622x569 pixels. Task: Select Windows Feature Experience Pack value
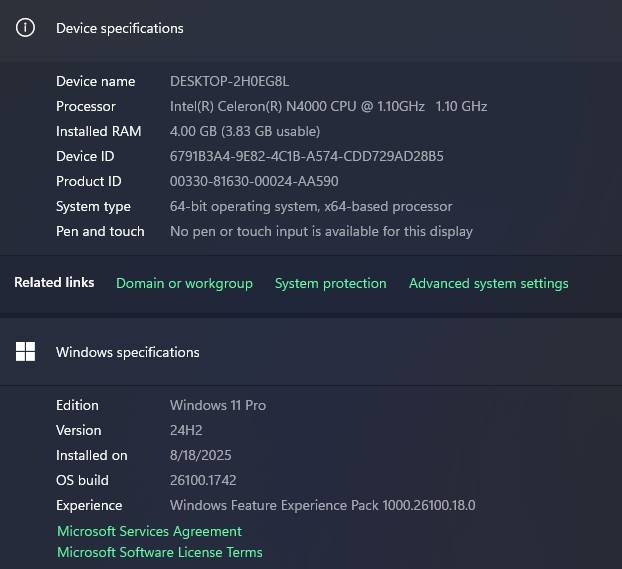[x=323, y=505]
